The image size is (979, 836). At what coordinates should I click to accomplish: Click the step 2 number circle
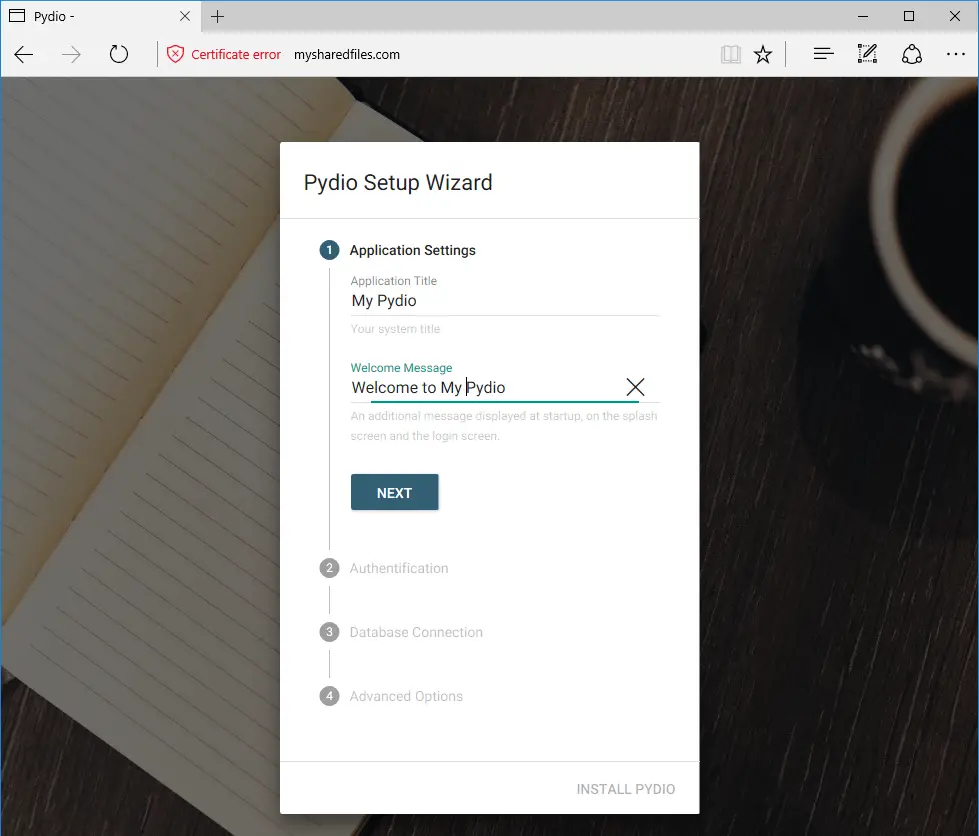pyautogui.click(x=329, y=568)
